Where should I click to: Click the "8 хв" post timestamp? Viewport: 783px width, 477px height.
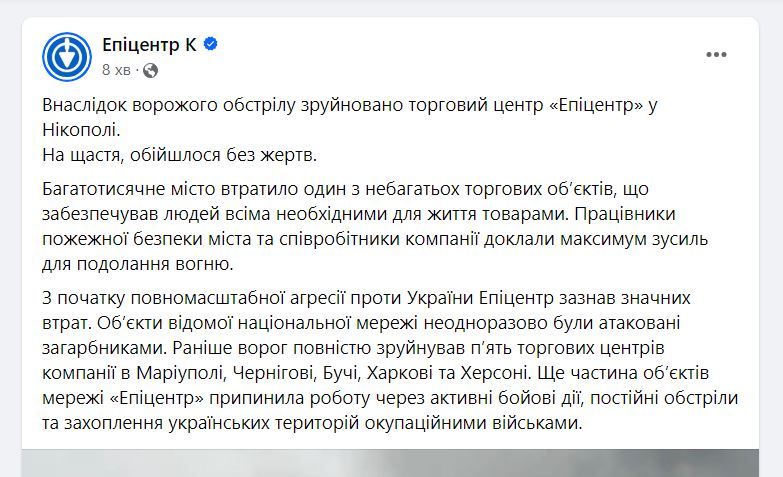(x=116, y=70)
